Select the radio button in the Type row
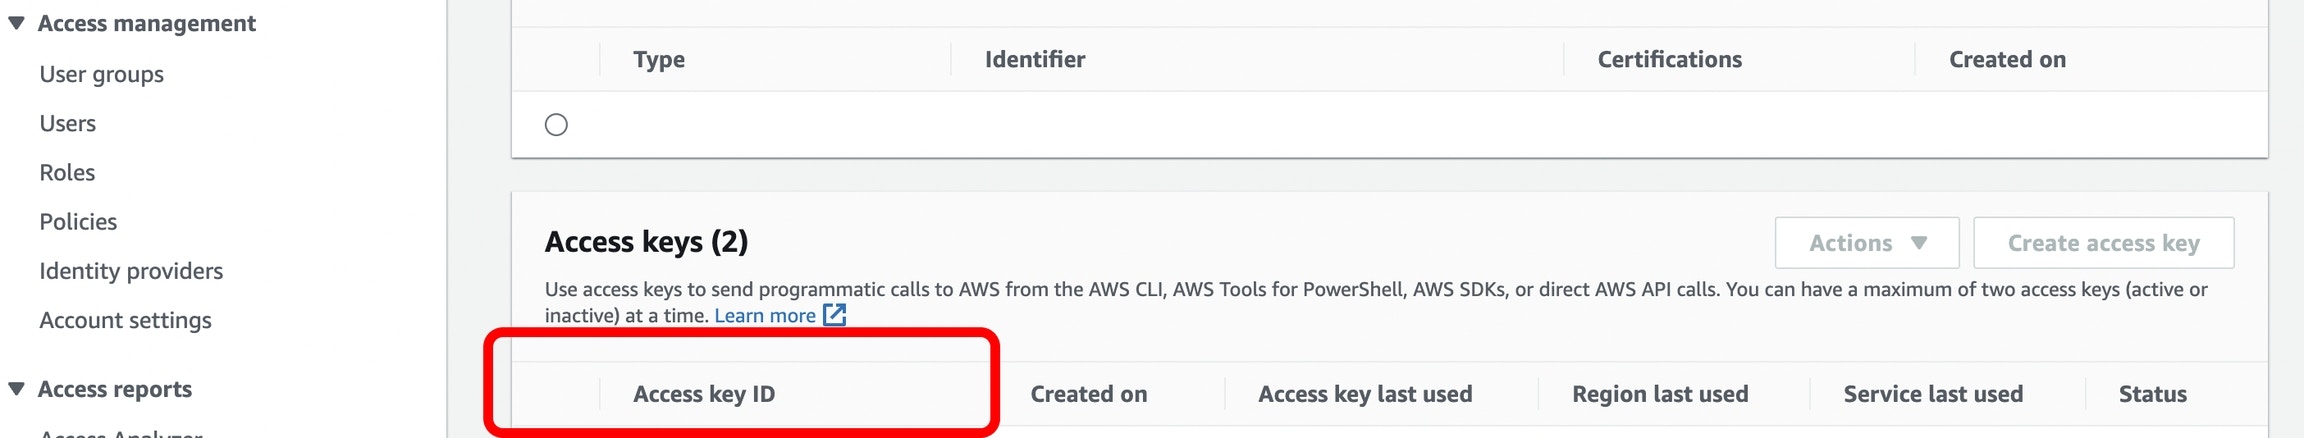 pyautogui.click(x=556, y=125)
